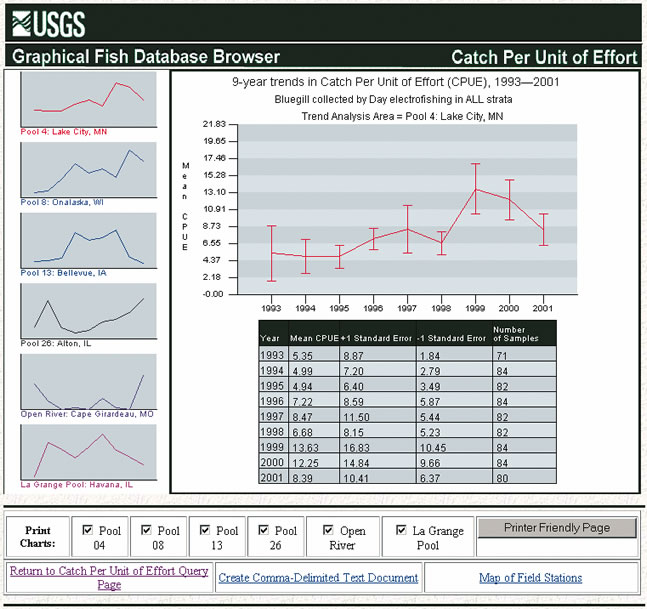Viewport: 647px width, 609px height.
Task: Open the Pool 4: Lake City, MN thumbnail chart
Action: pyautogui.click(x=89, y=99)
